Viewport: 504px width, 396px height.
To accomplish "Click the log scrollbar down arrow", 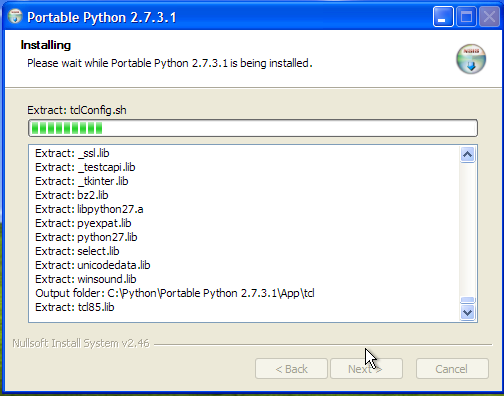I will point(467,313).
